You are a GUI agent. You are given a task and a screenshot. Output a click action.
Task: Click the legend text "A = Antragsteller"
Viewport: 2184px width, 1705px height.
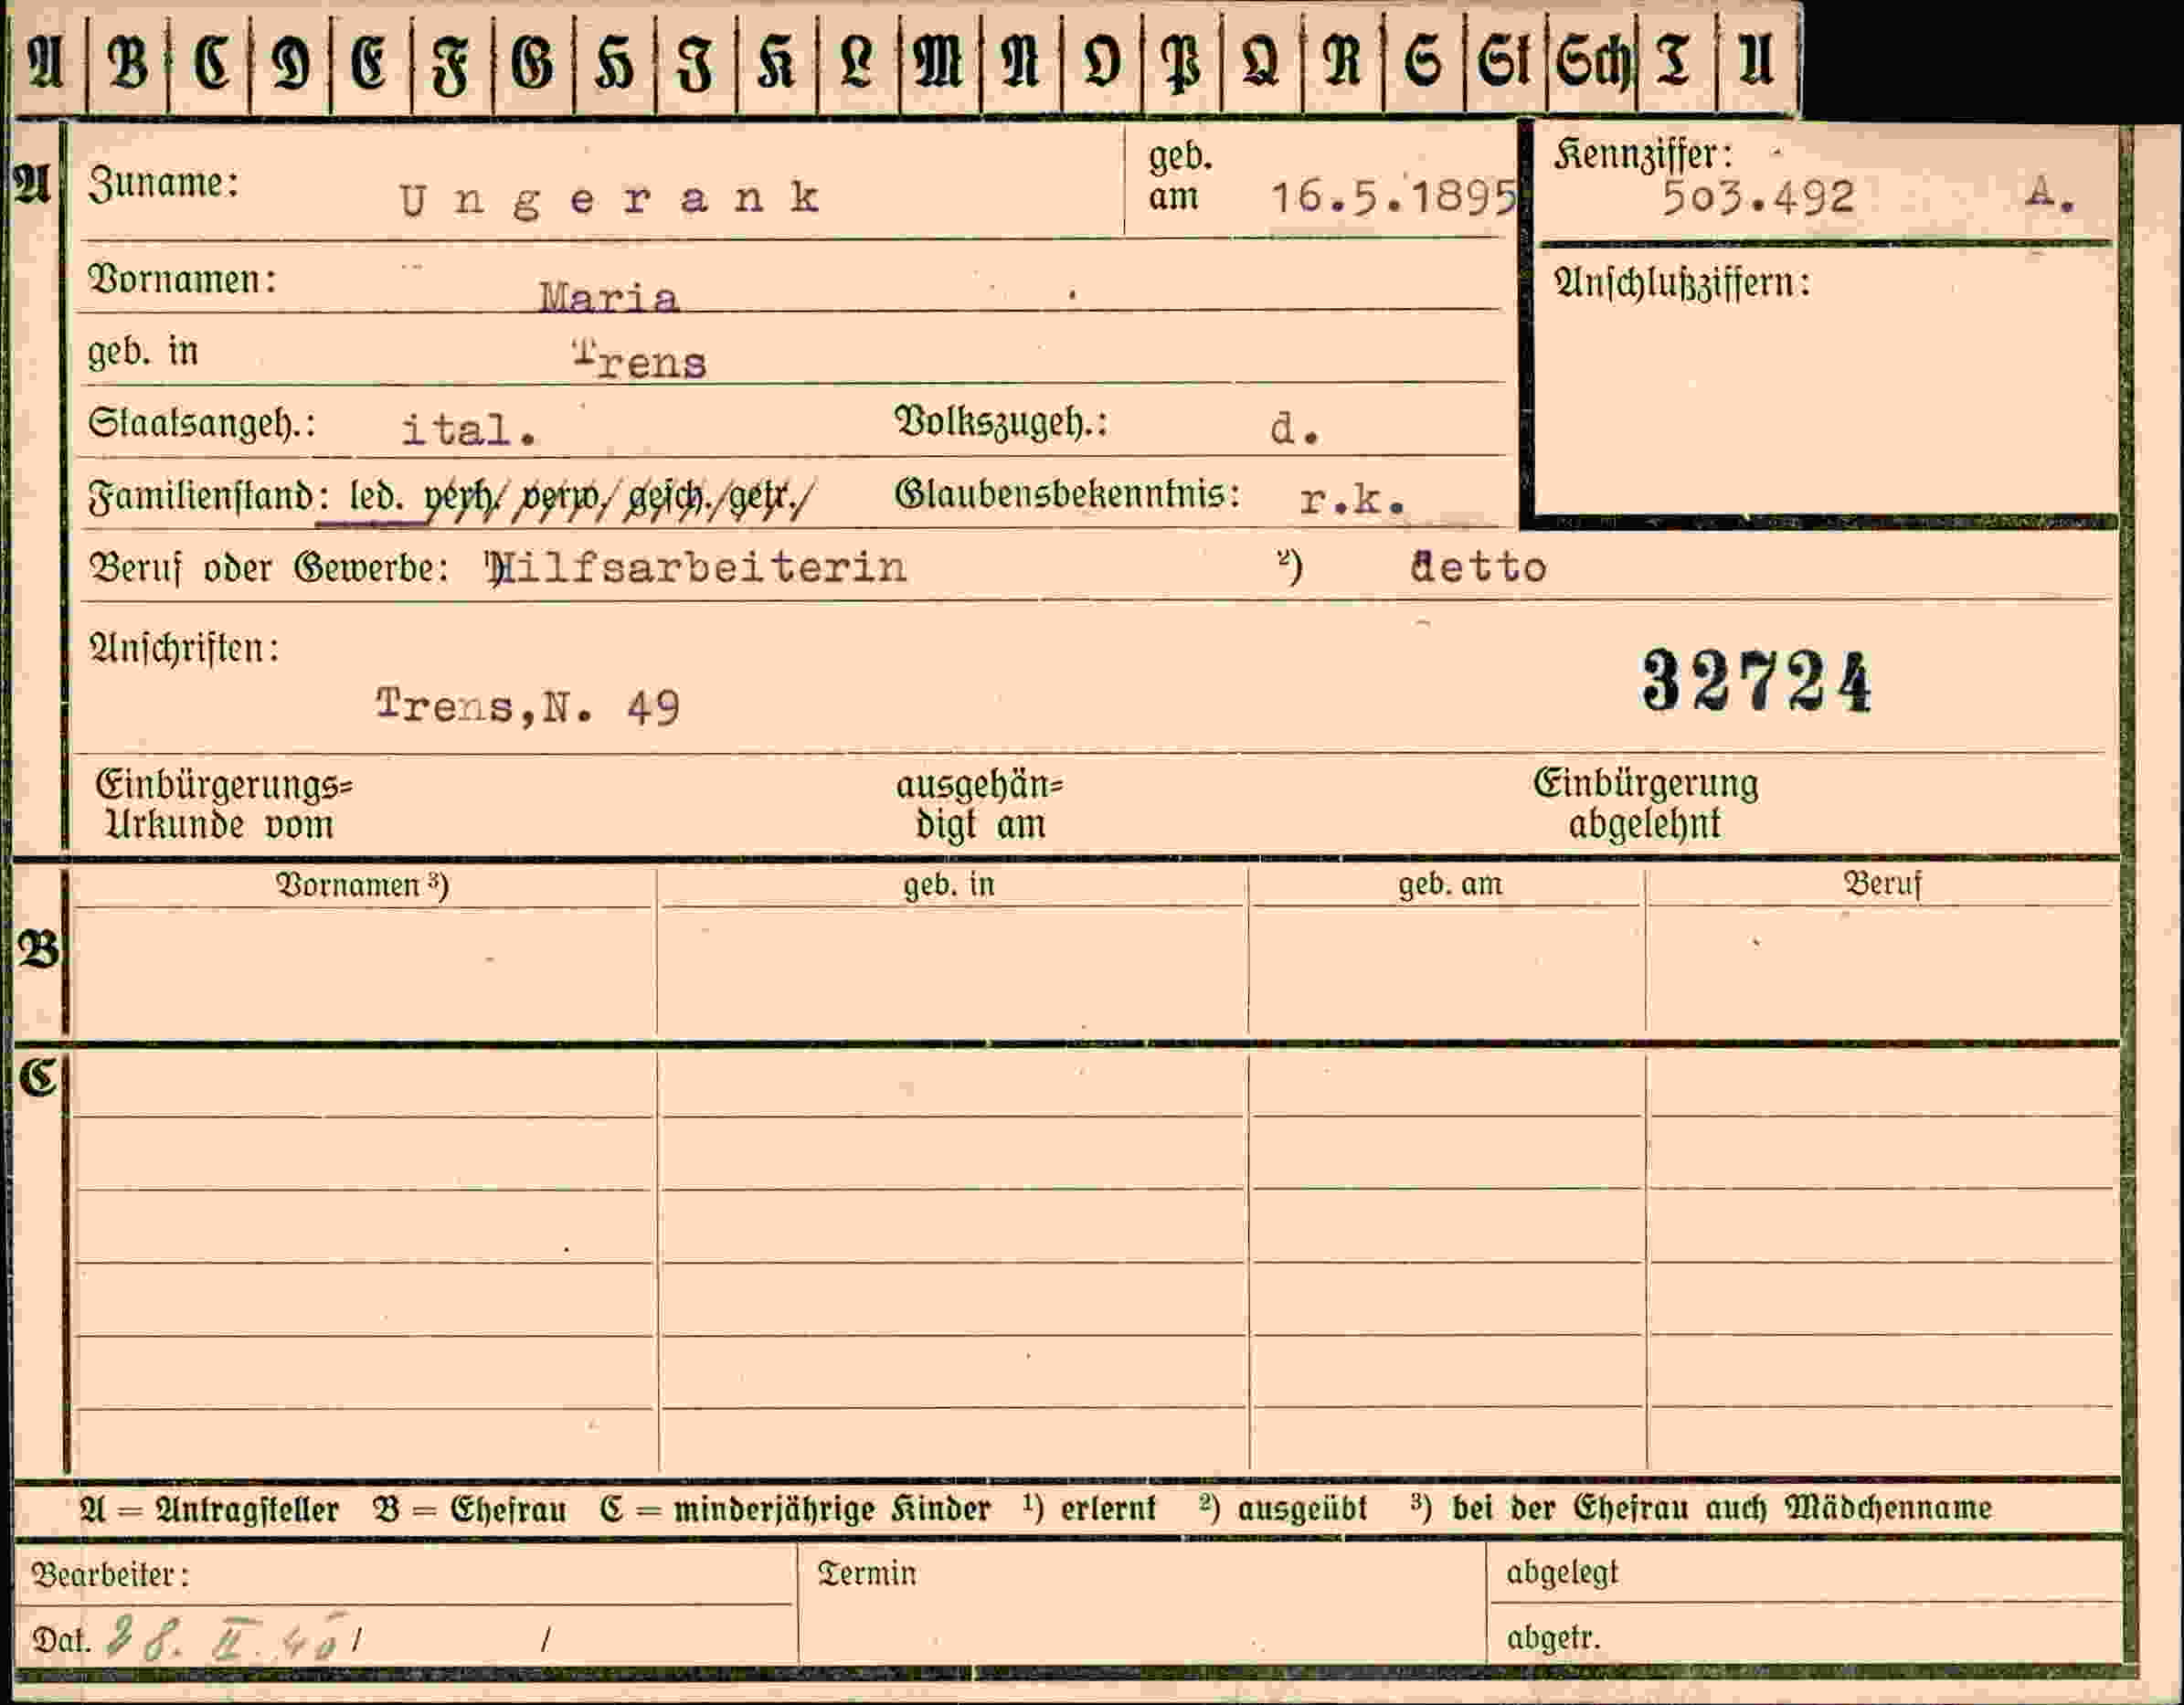point(209,1509)
